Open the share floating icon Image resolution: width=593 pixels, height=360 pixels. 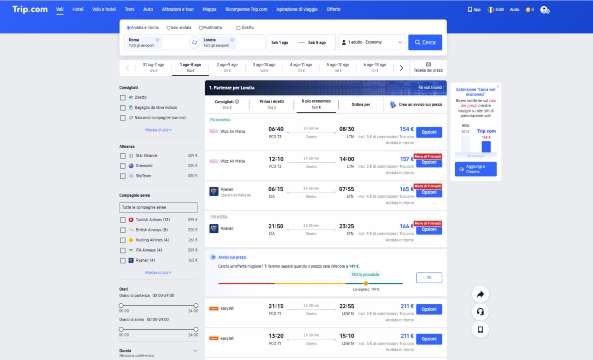tap(480, 295)
